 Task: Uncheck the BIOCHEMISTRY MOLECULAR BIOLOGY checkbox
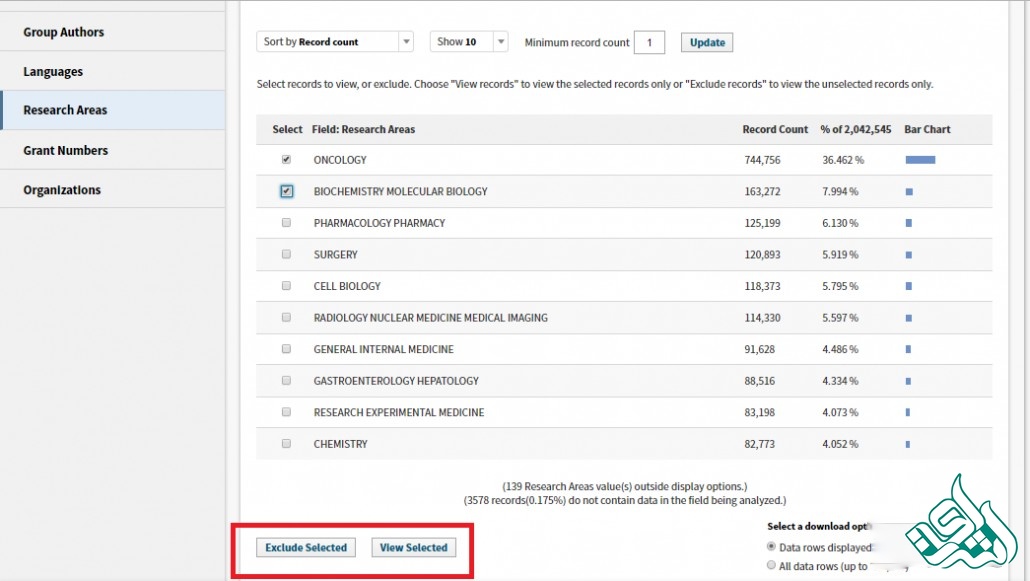click(x=287, y=191)
